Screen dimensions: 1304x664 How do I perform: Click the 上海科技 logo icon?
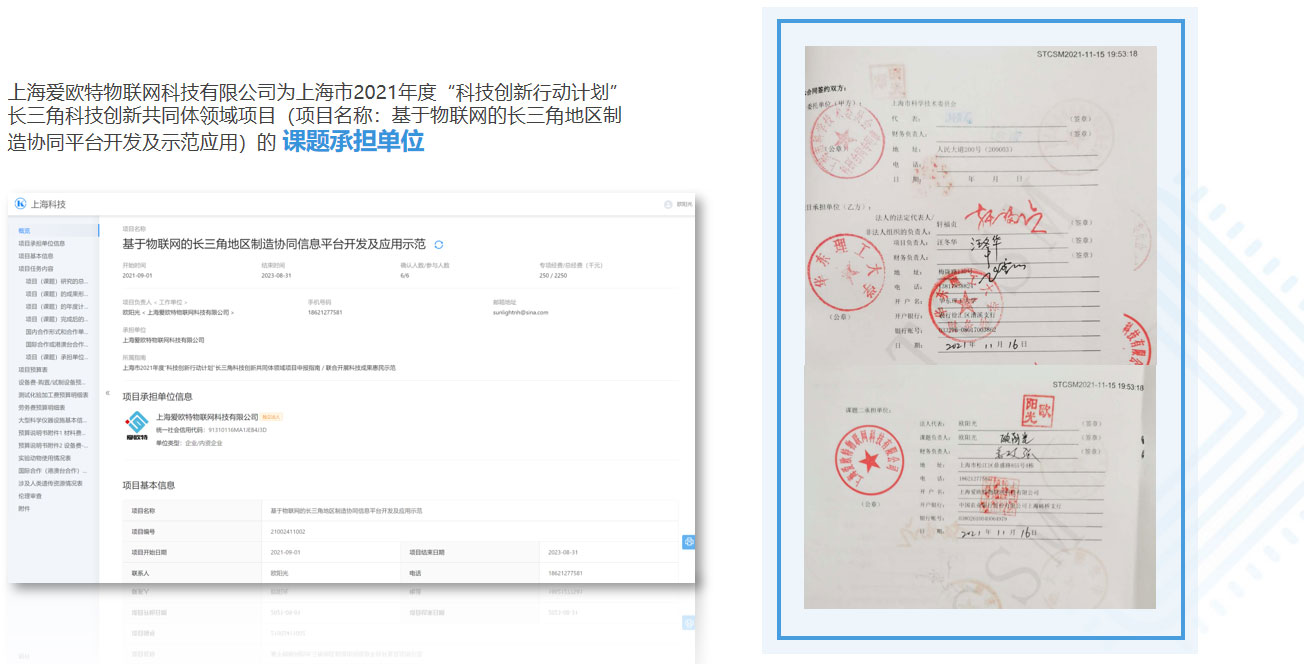(x=20, y=204)
